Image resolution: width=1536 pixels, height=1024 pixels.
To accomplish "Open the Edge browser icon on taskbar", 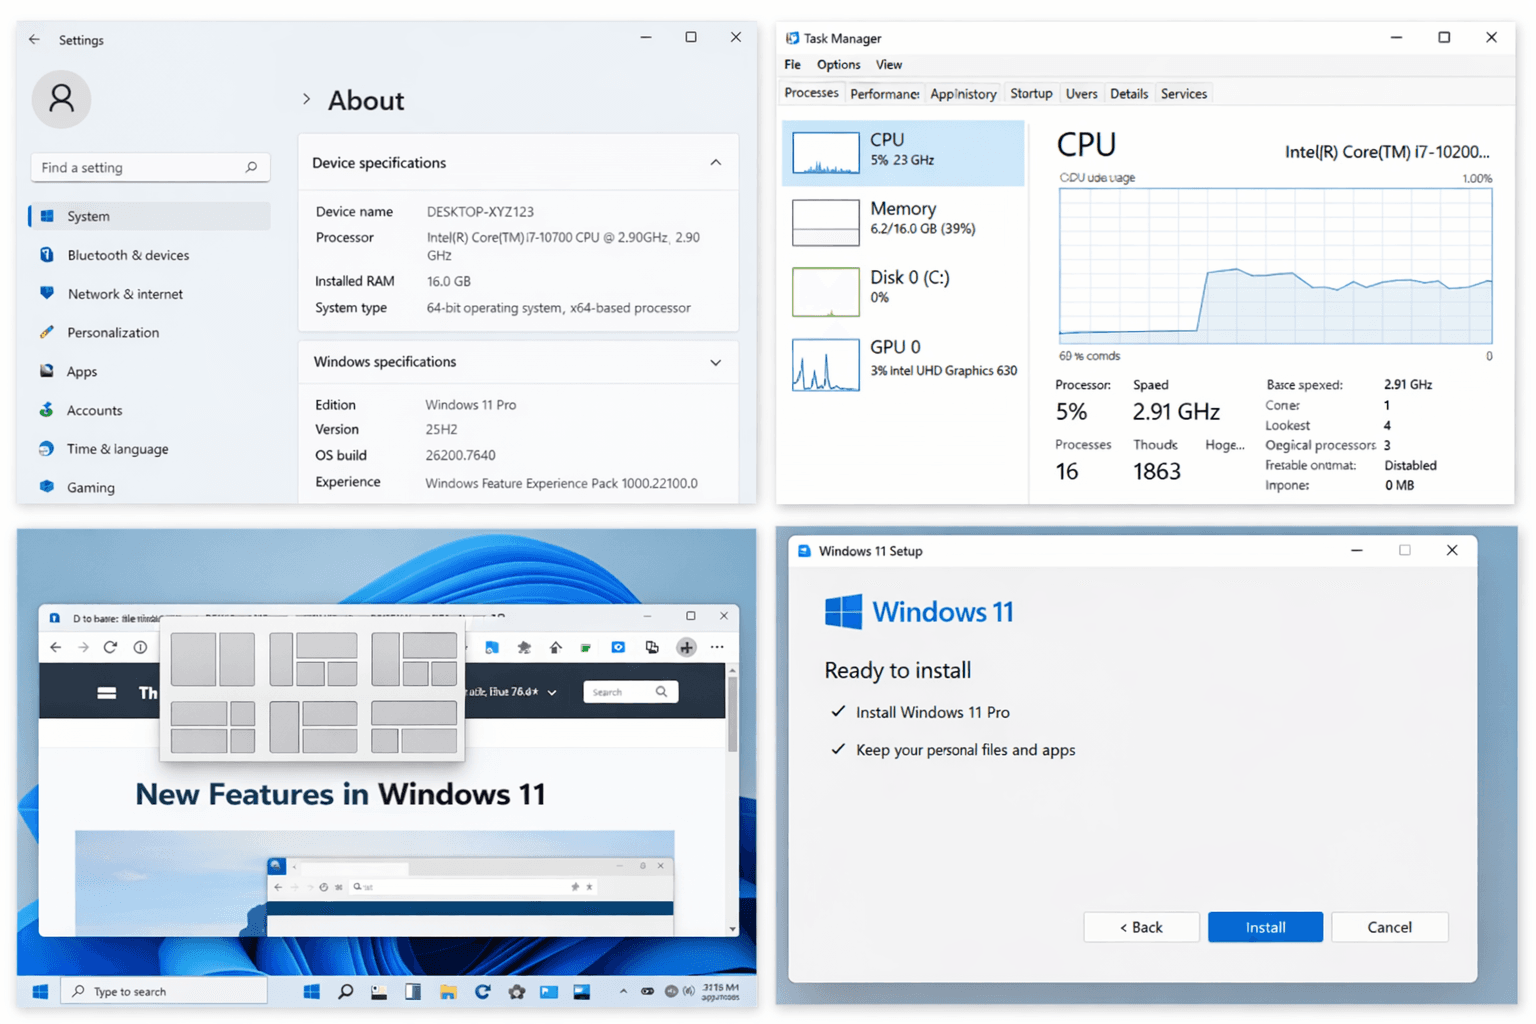I will coord(482,992).
